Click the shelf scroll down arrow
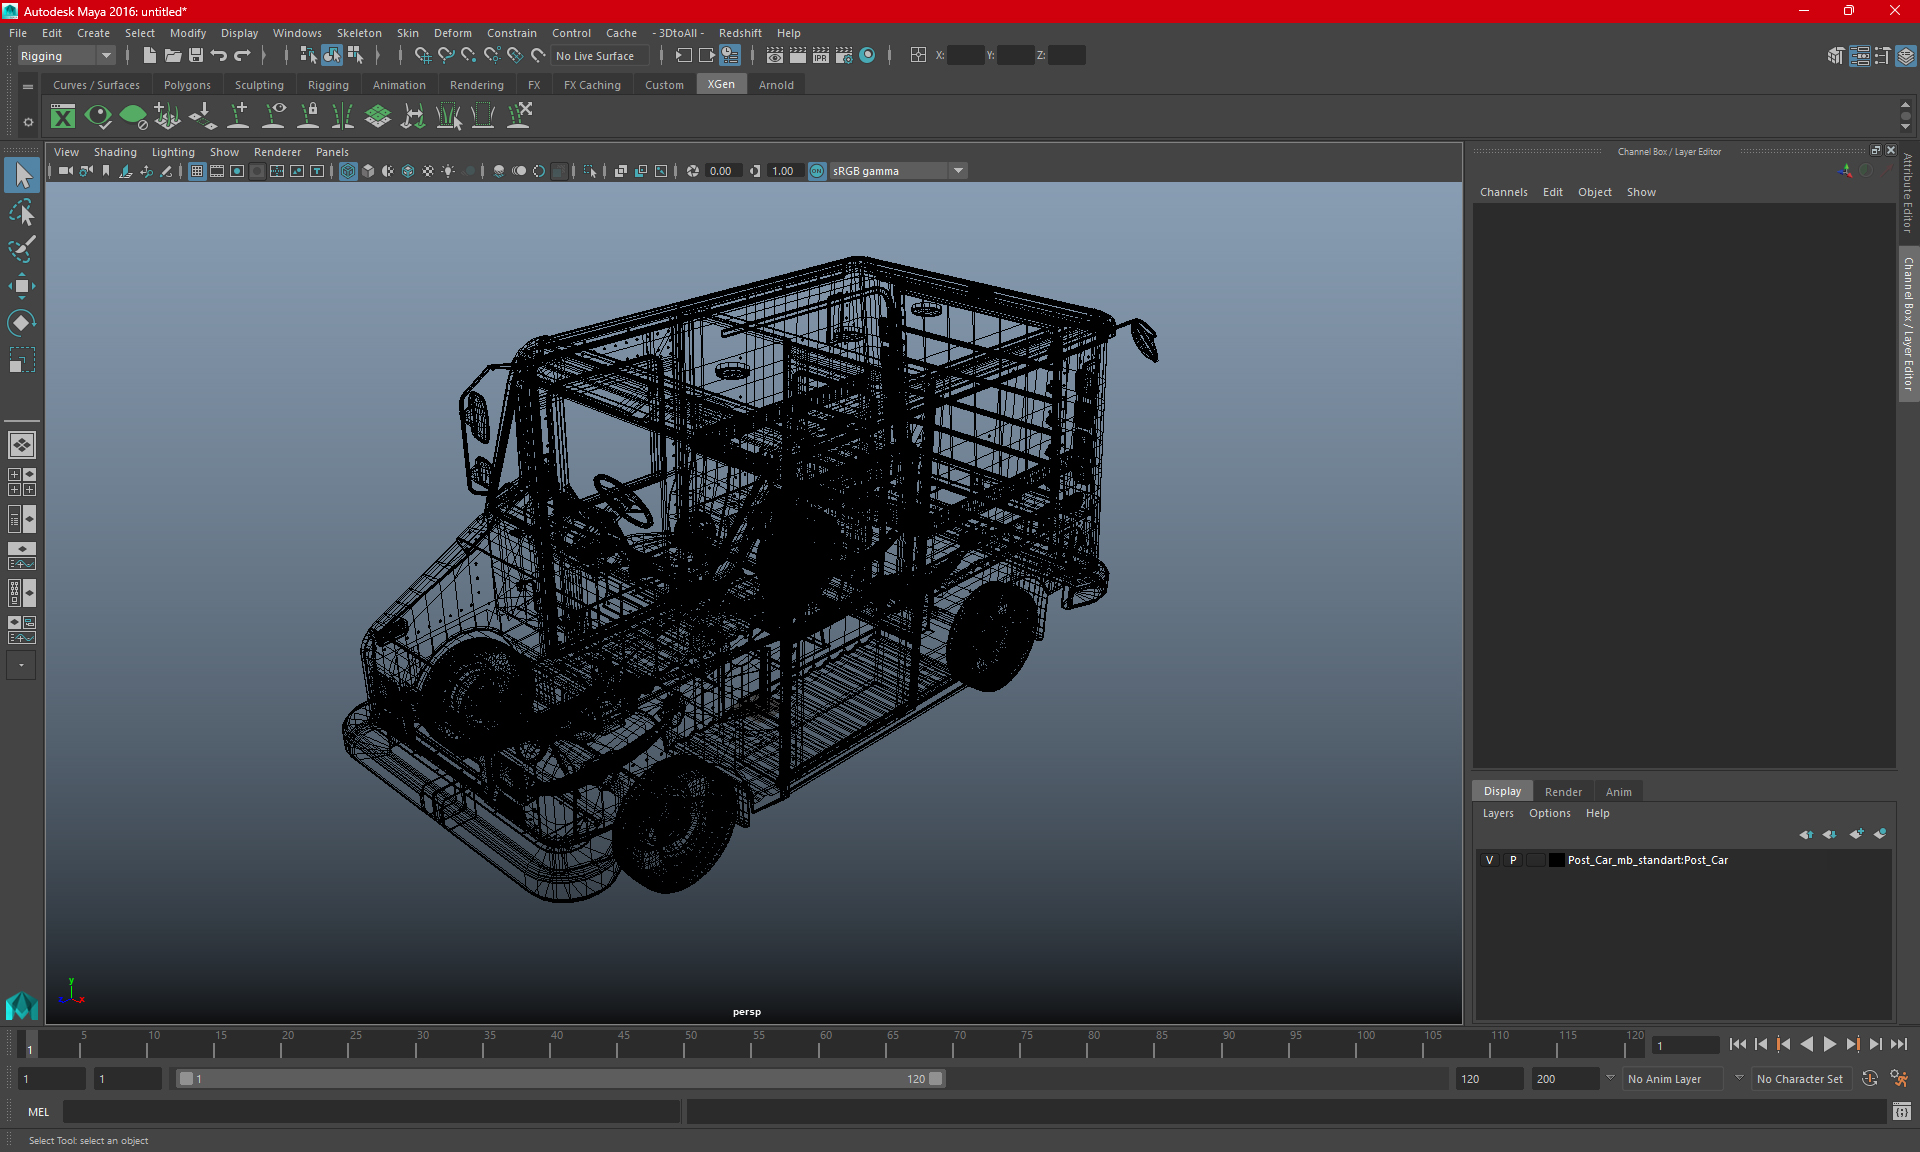The width and height of the screenshot is (1920, 1152). coord(1905,127)
